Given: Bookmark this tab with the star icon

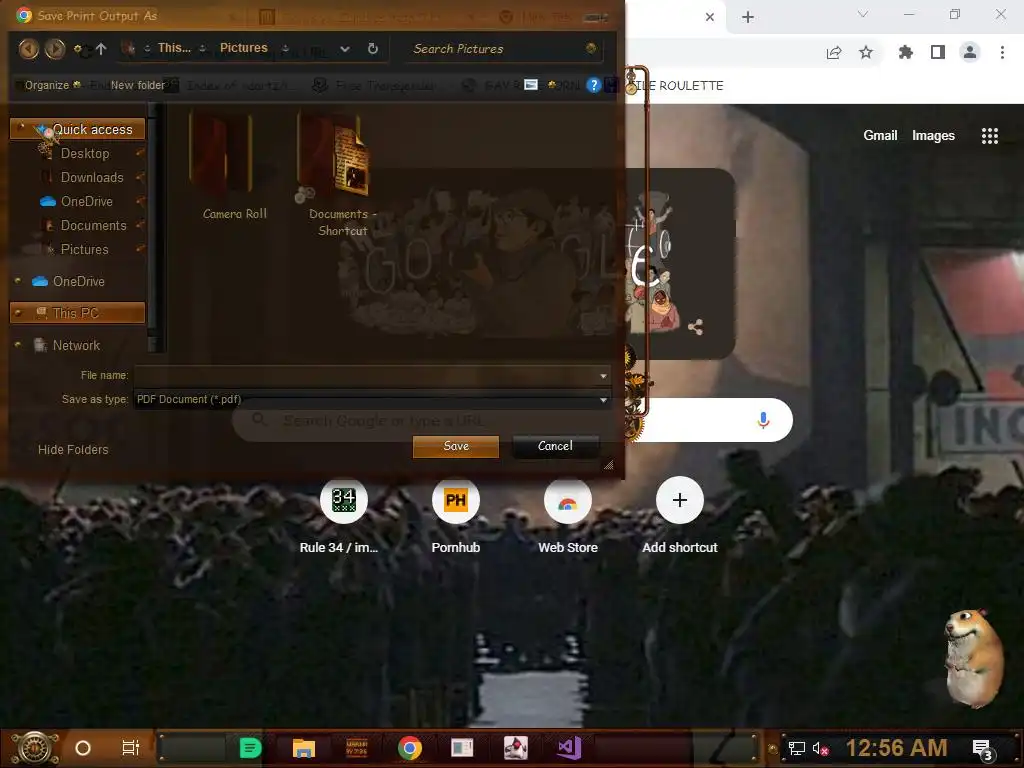Looking at the screenshot, I should point(866,52).
